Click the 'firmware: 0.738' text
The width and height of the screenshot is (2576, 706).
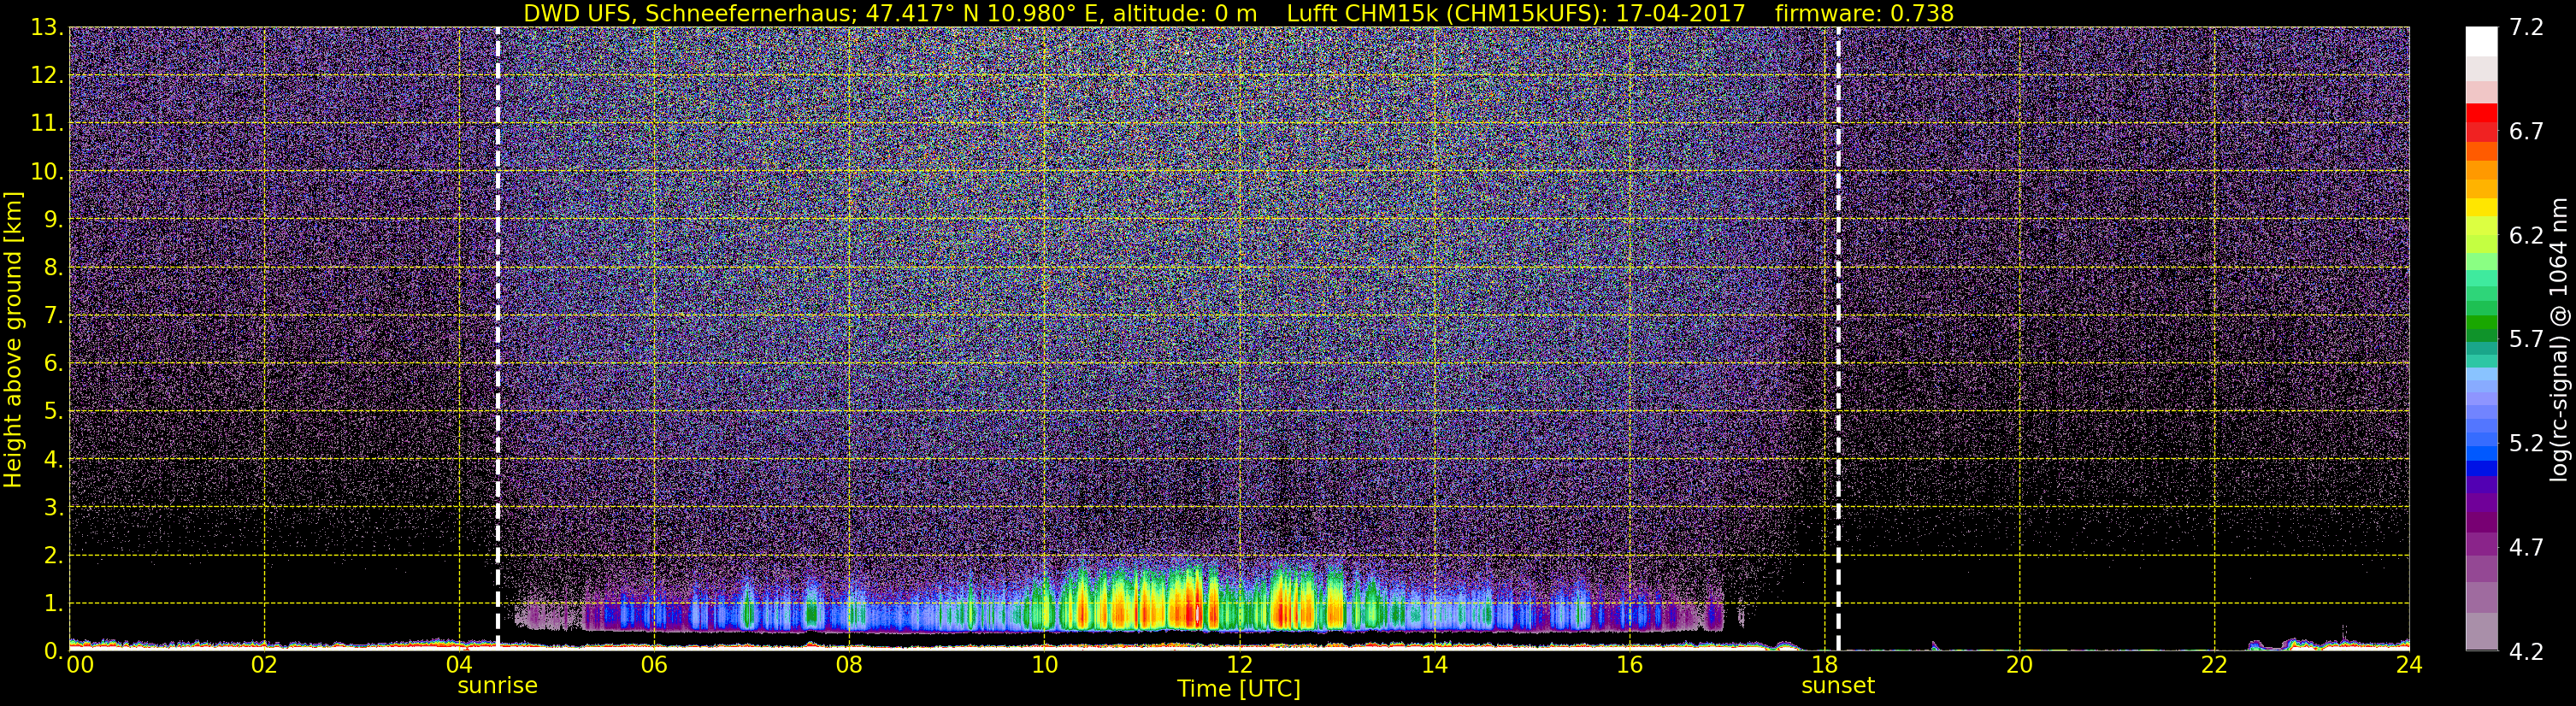1864,13
